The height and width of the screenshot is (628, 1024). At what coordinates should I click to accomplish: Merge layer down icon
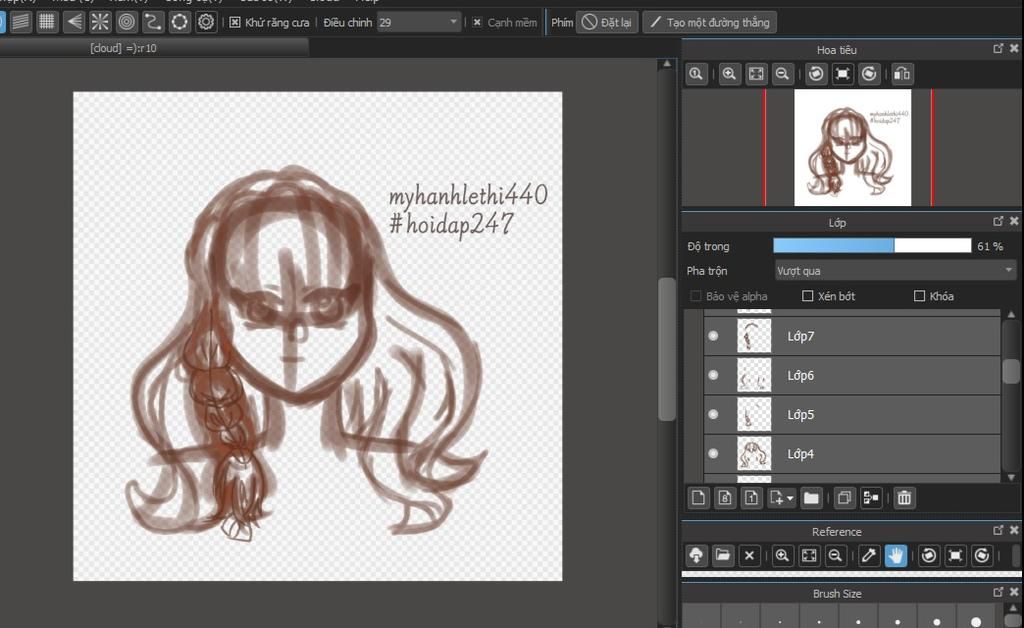(871, 498)
